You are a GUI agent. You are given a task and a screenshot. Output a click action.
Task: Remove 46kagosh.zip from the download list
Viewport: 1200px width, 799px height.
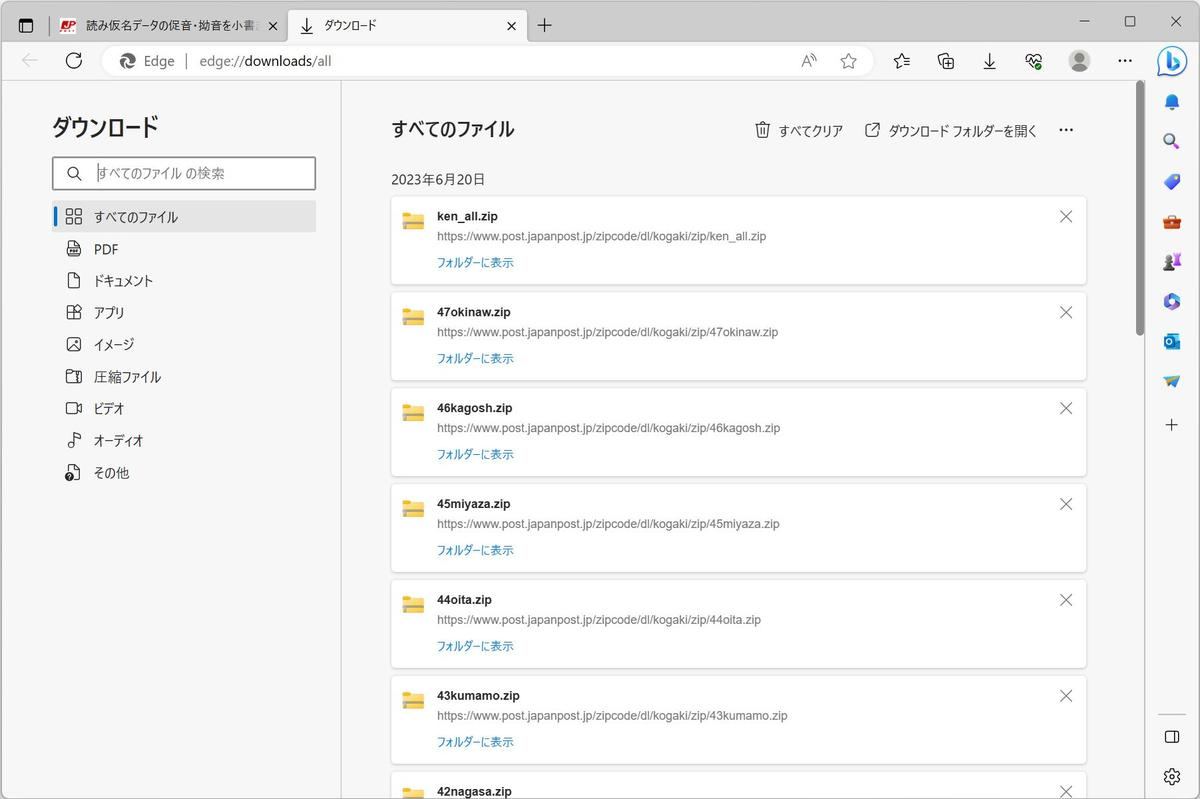[x=1066, y=409]
